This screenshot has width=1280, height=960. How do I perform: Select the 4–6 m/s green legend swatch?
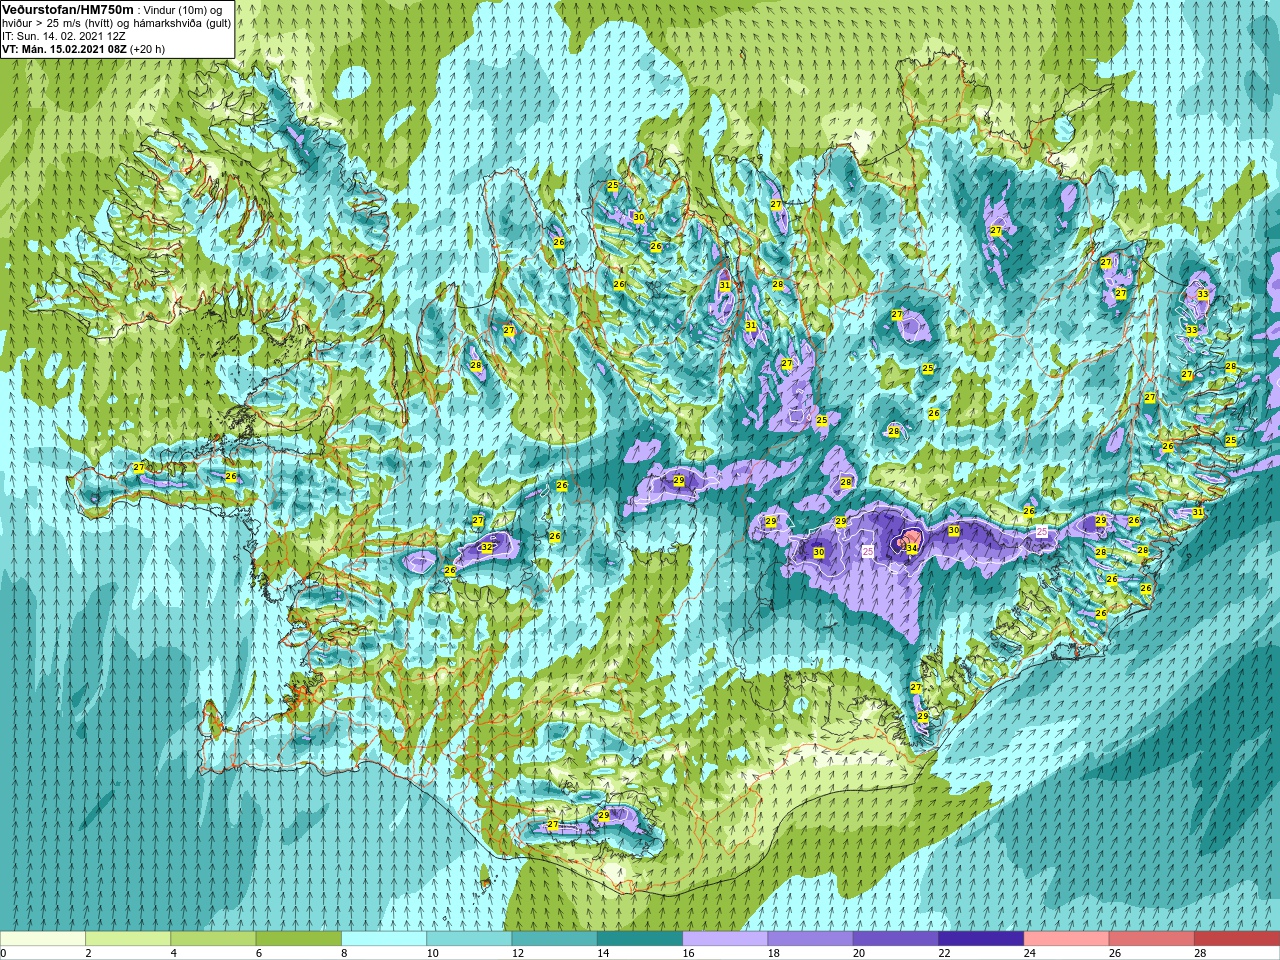(213, 939)
